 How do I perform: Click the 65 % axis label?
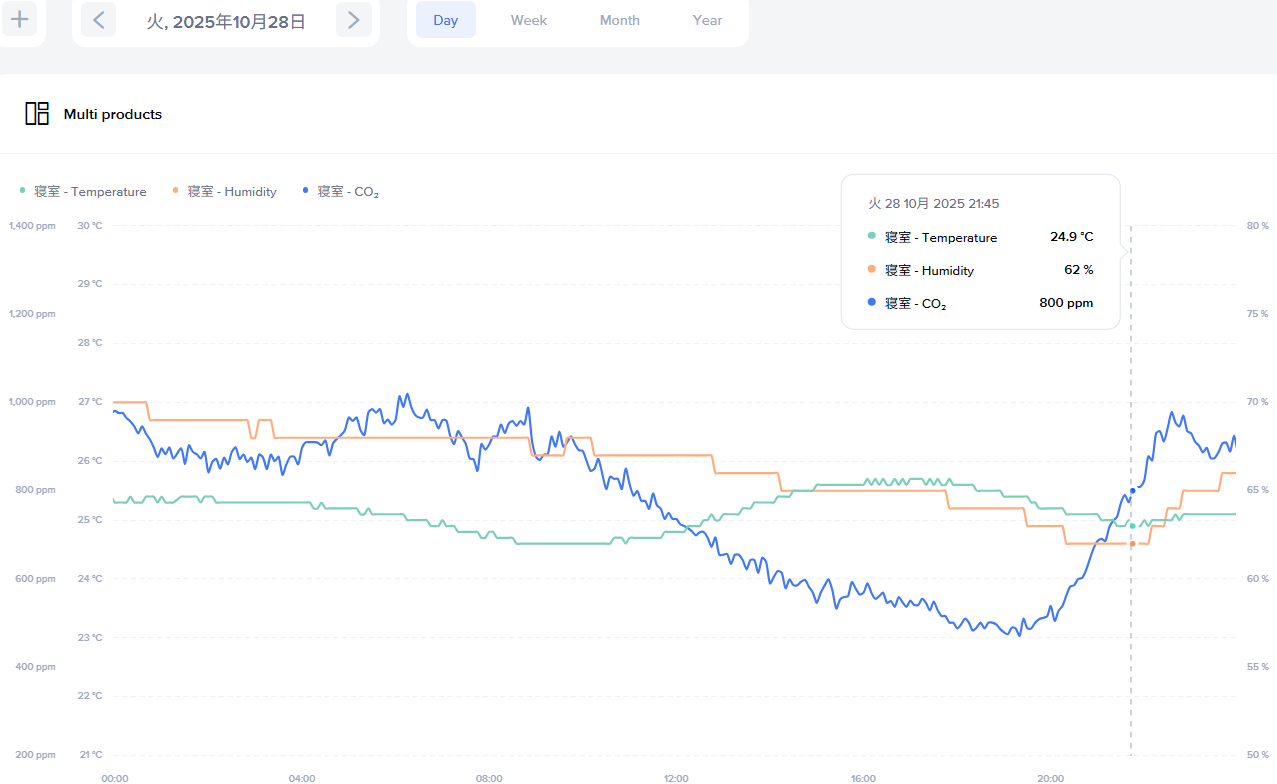(x=1258, y=490)
